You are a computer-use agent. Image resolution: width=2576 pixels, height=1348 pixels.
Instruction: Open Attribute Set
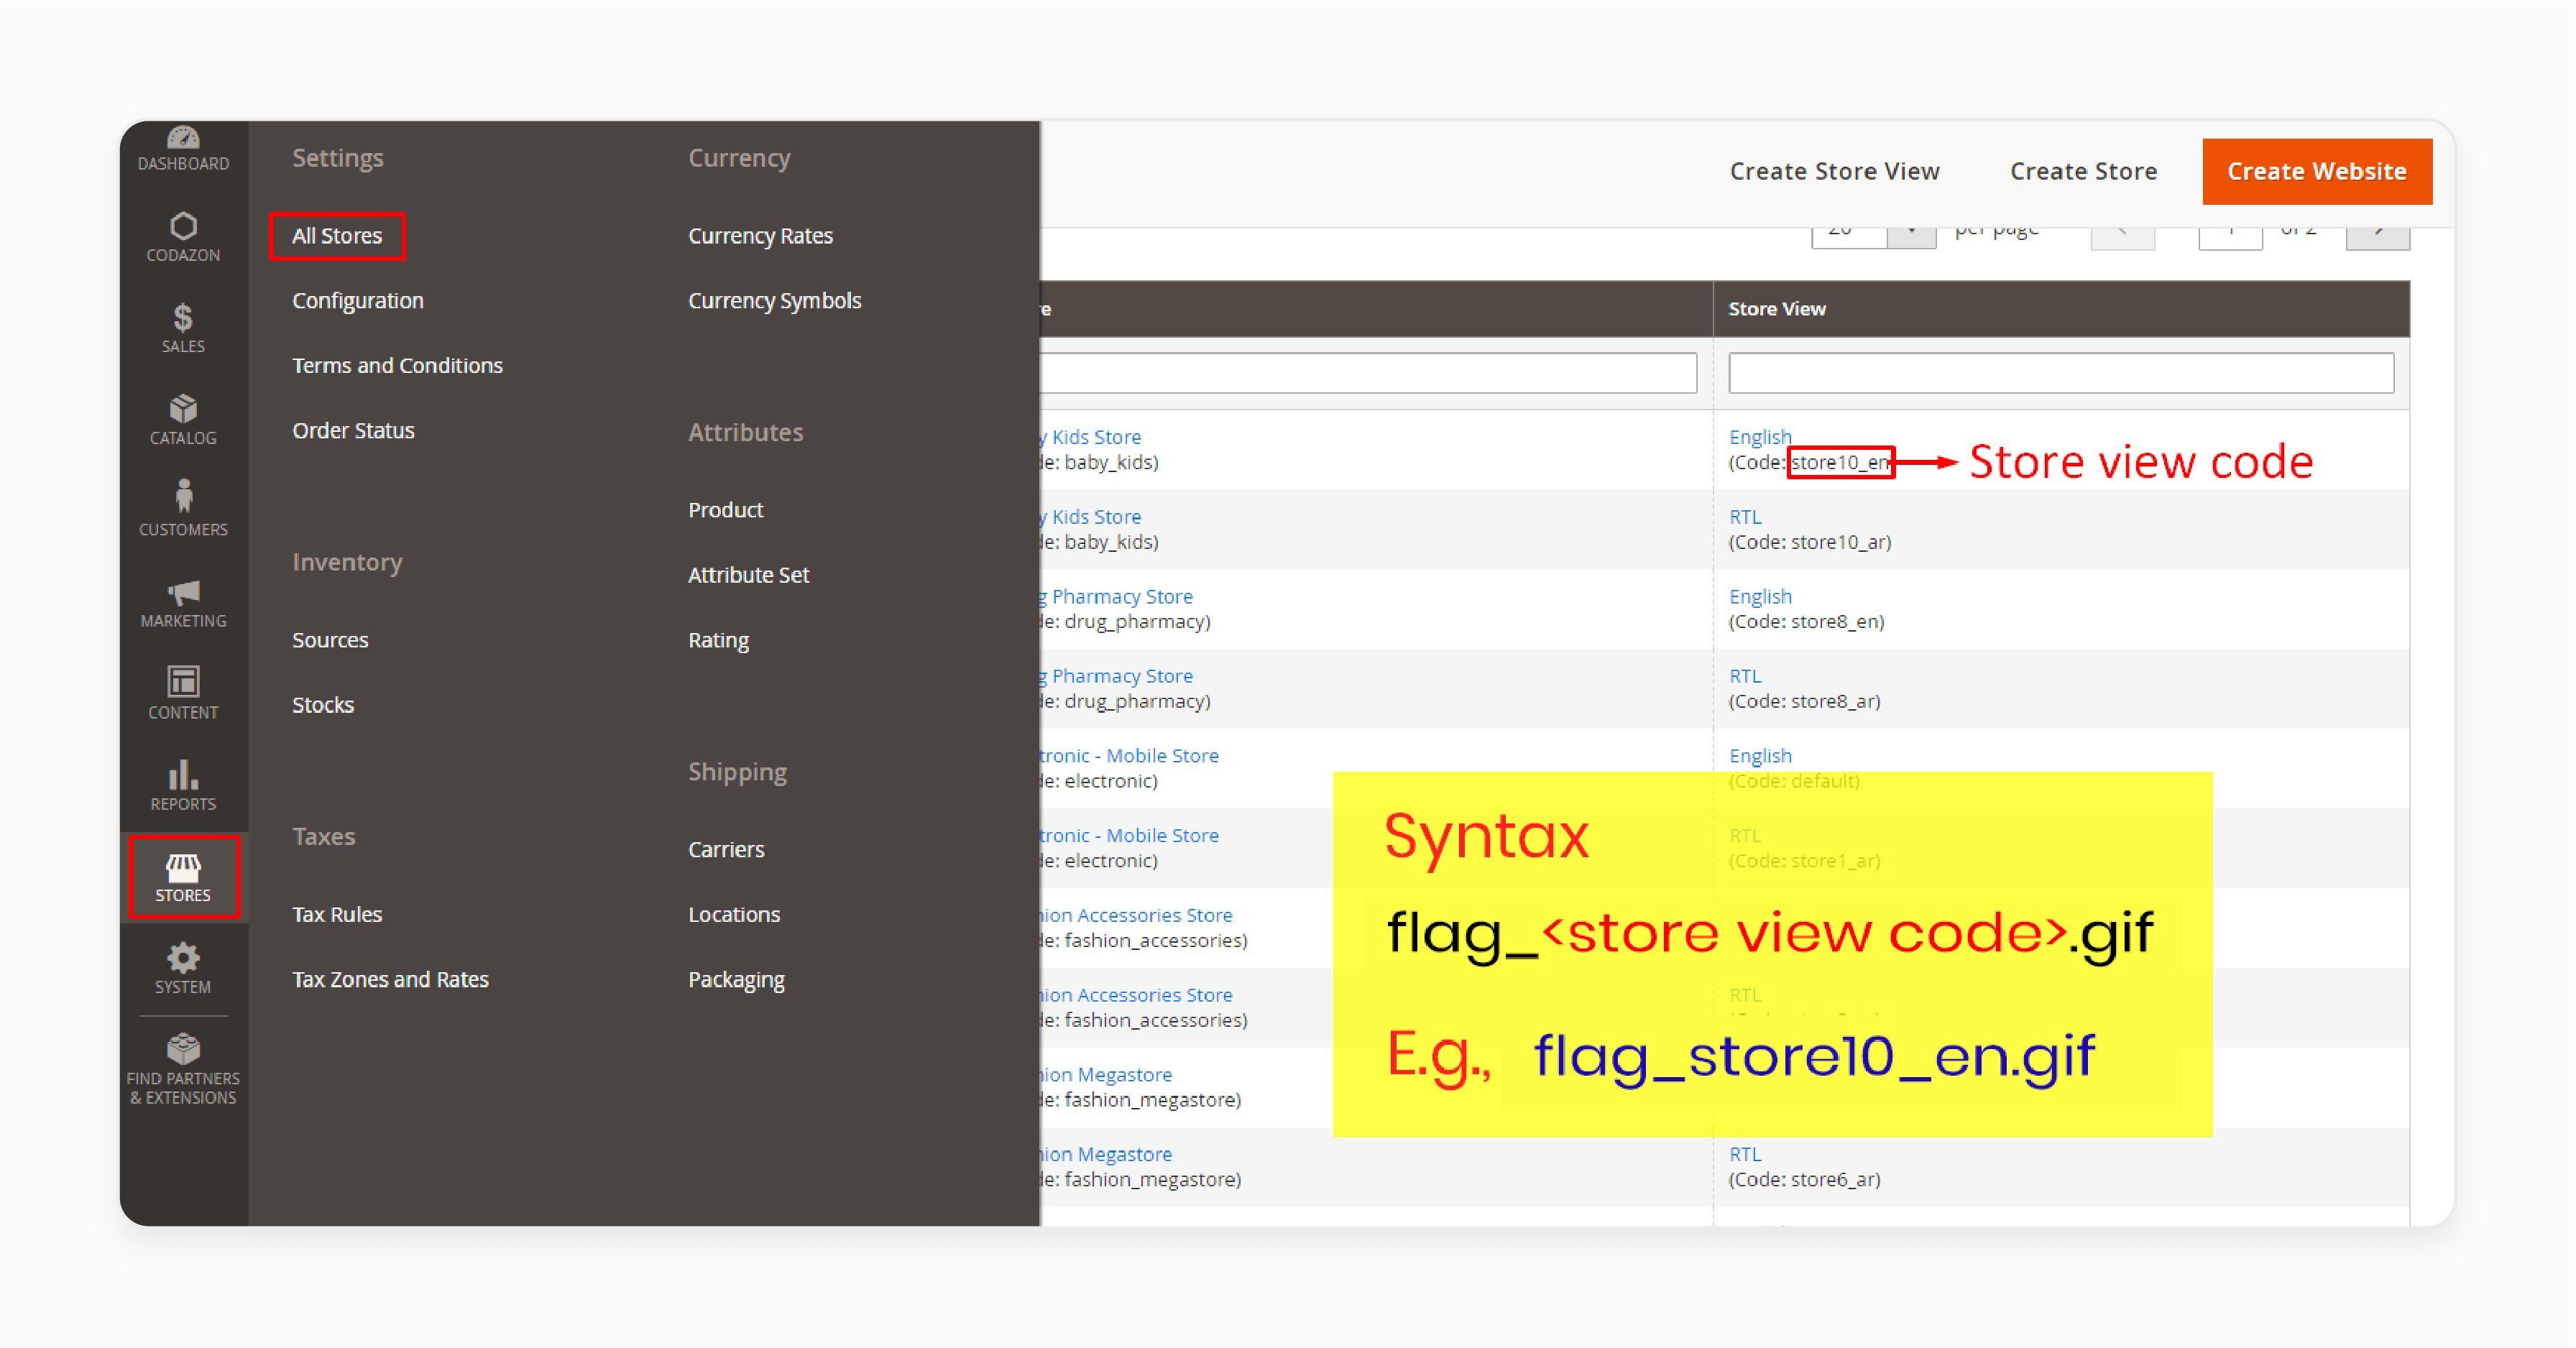point(748,575)
